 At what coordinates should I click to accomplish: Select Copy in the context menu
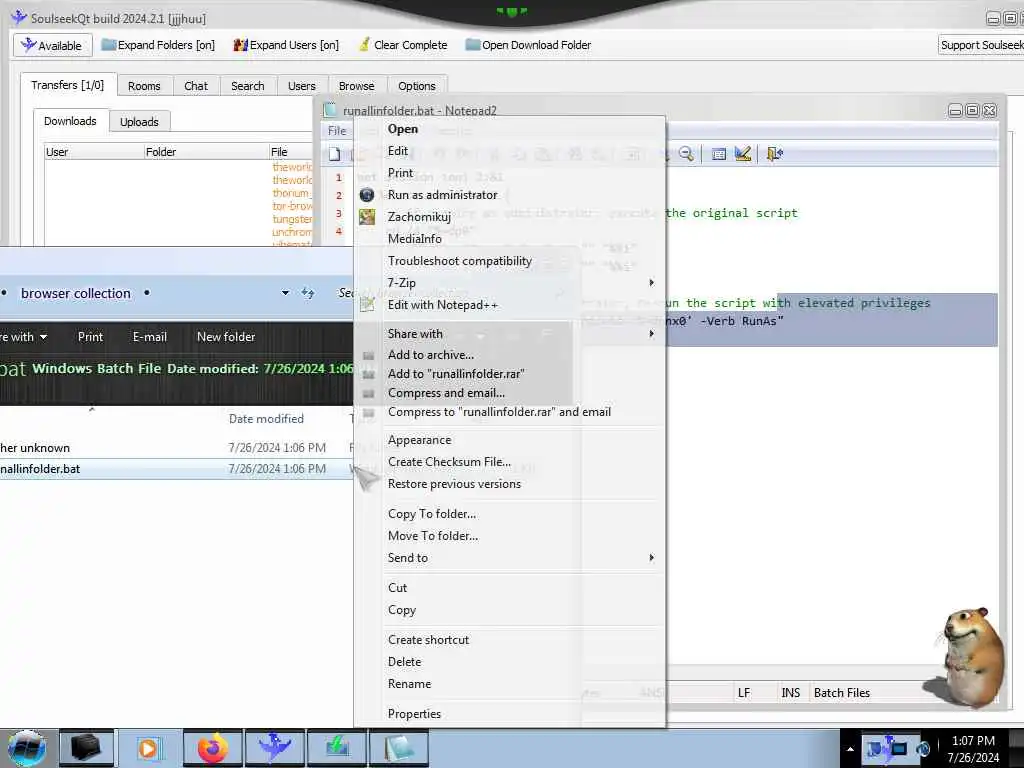[x=402, y=610]
